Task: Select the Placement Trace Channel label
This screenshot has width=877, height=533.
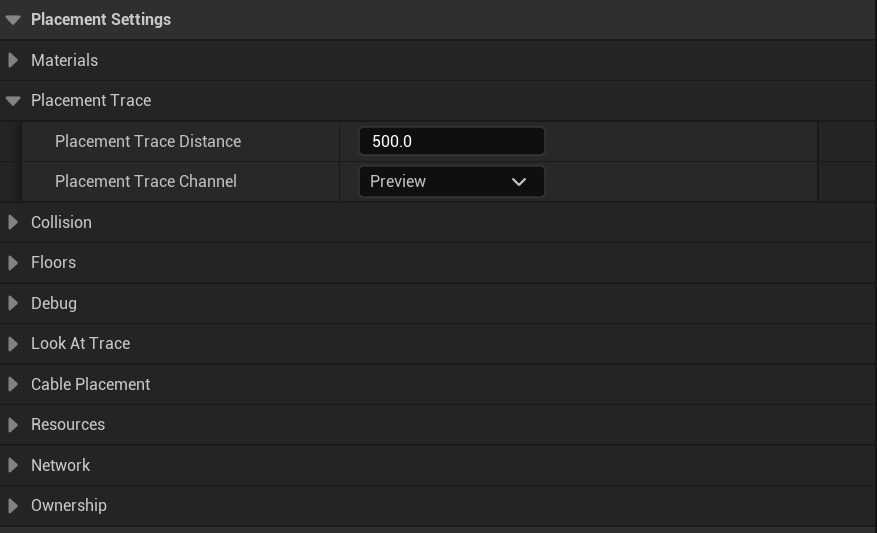Action: pos(146,181)
